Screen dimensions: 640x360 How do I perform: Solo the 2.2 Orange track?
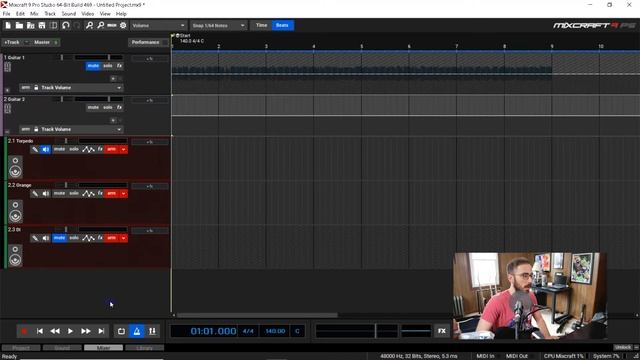tap(74, 193)
